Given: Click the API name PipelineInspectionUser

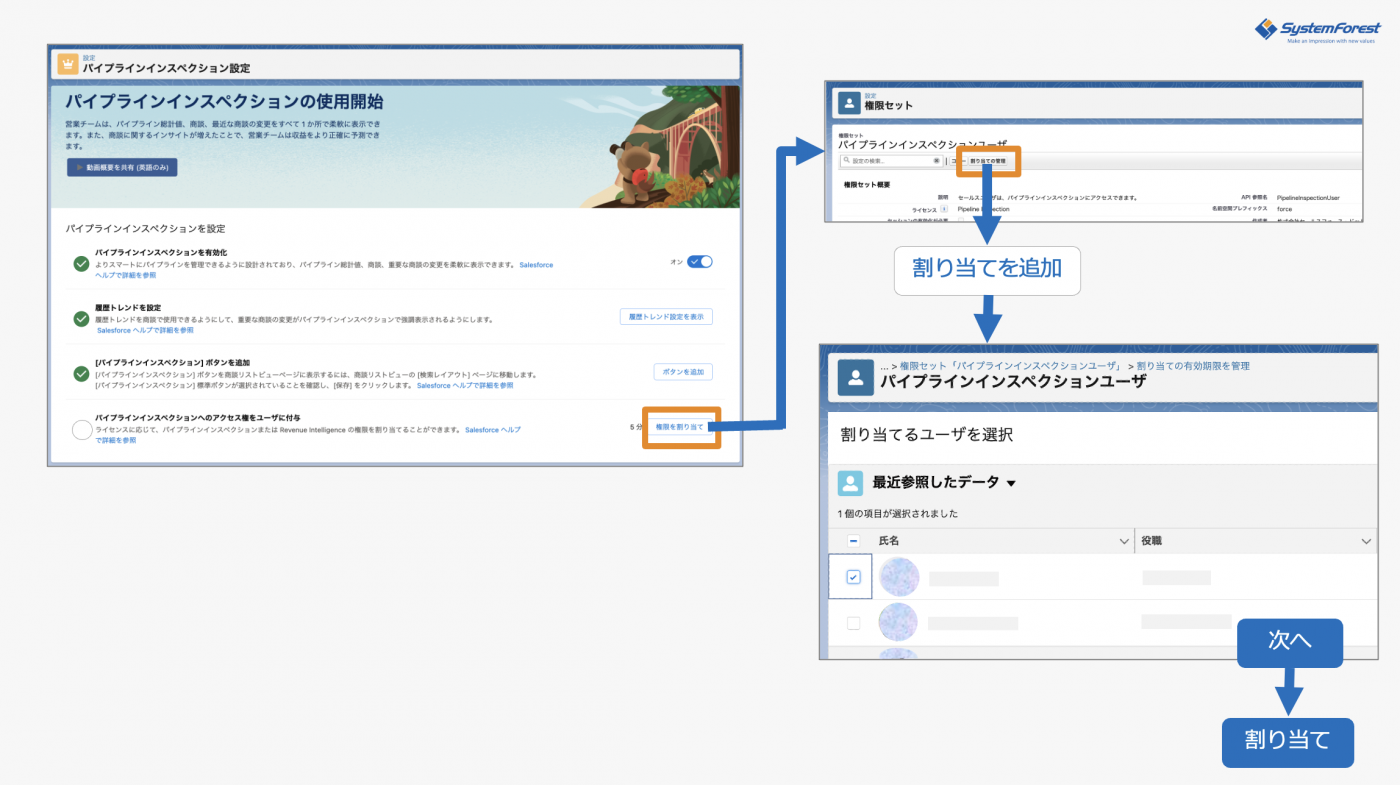Looking at the screenshot, I should [x=1308, y=198].
